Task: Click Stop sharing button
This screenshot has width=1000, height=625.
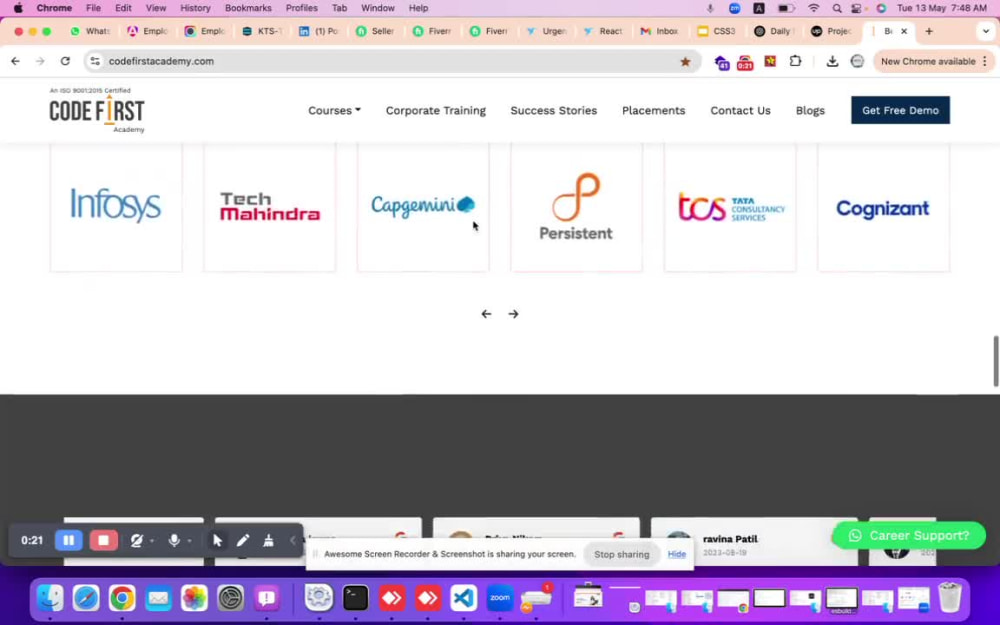Action: 621,554
